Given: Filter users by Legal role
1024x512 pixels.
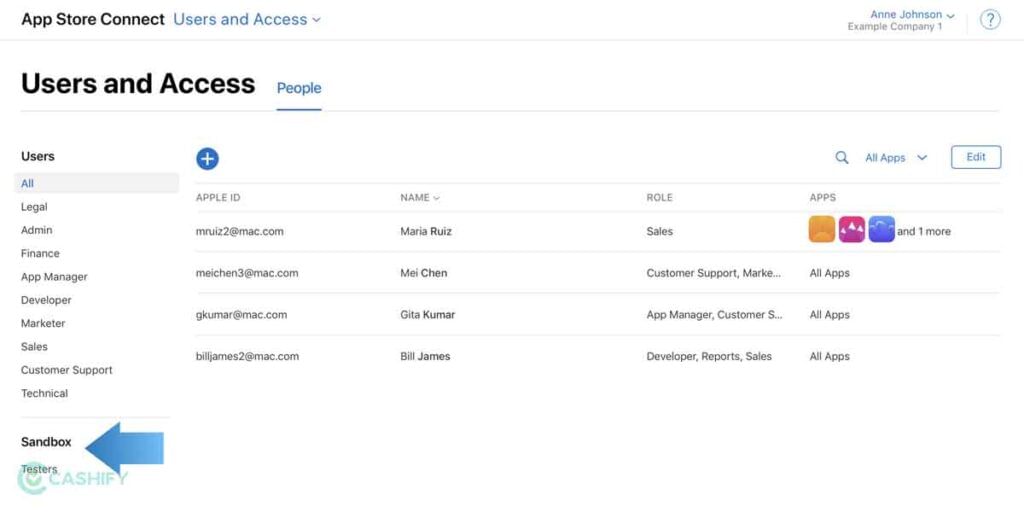Looking at the screenshot, I should click(x=34, y=207).
